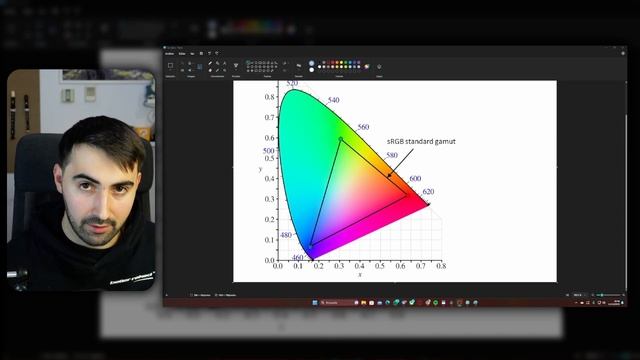Screen dimensions: 640x360
Task: Click the blue background removal icon
Action: (200, 67)
